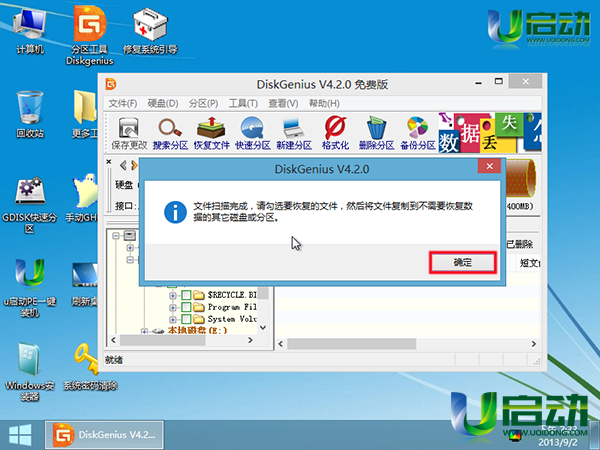Expand the 本地磁盘(E:) drive node
The height and width of the screenshot is (450, 600).
coord(144,331)
